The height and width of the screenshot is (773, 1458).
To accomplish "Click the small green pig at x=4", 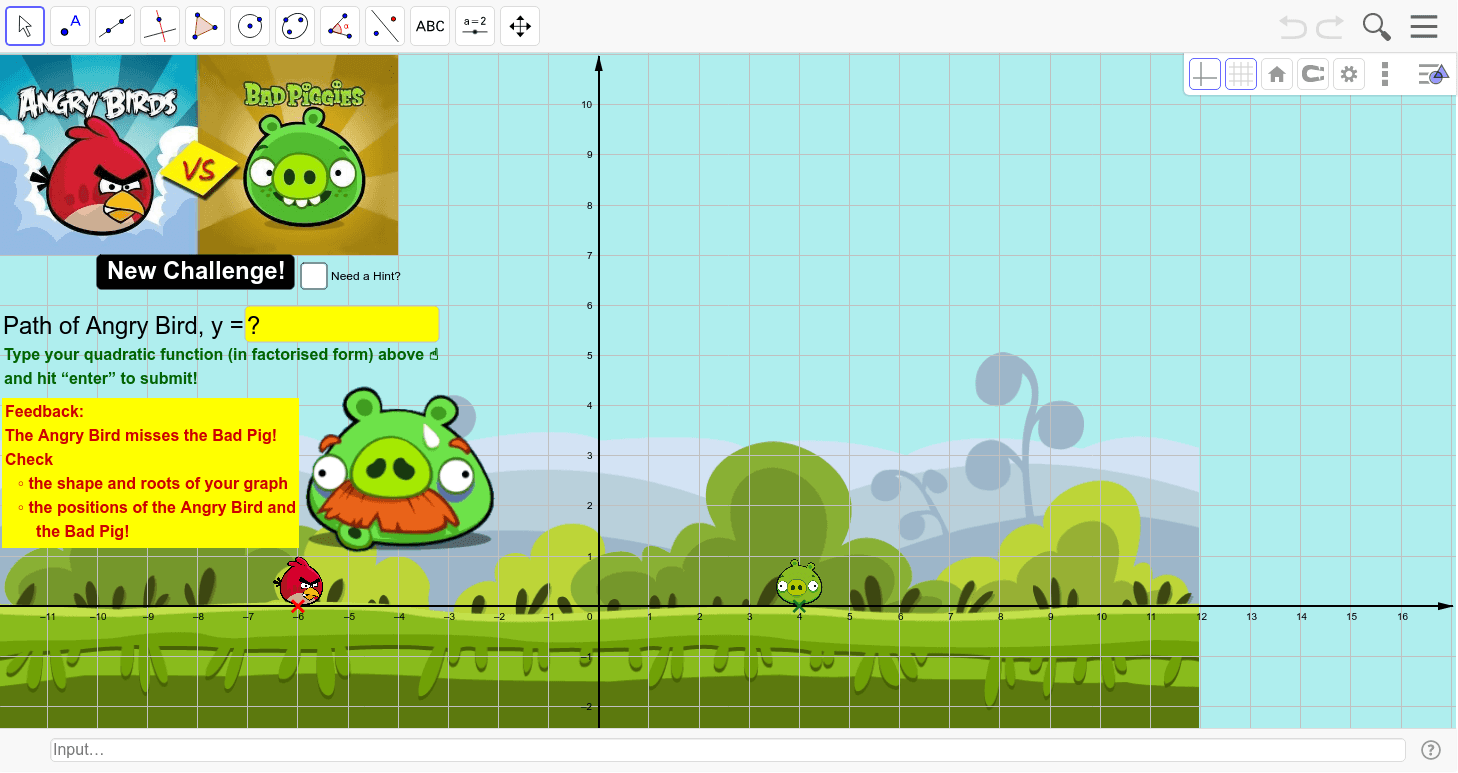I will point(798,584).
